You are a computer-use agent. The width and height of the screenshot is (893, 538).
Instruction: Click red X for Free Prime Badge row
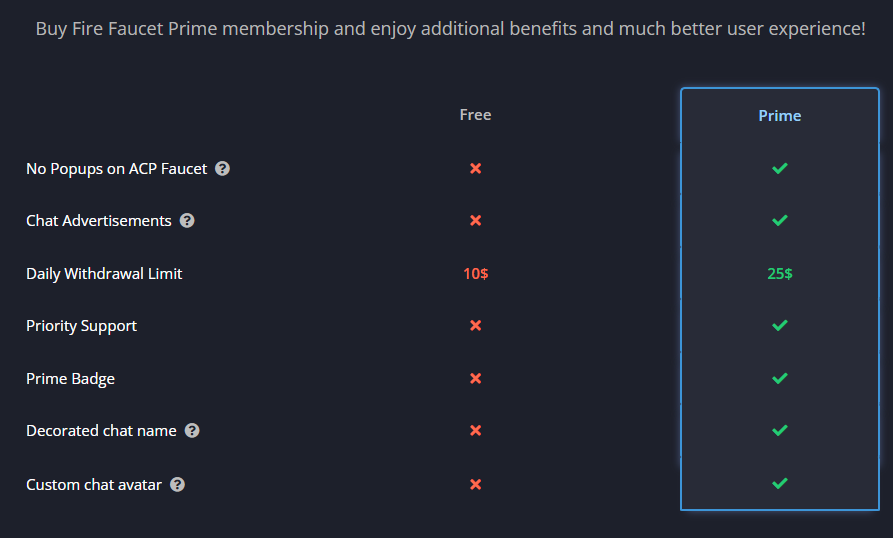[476, 379]
